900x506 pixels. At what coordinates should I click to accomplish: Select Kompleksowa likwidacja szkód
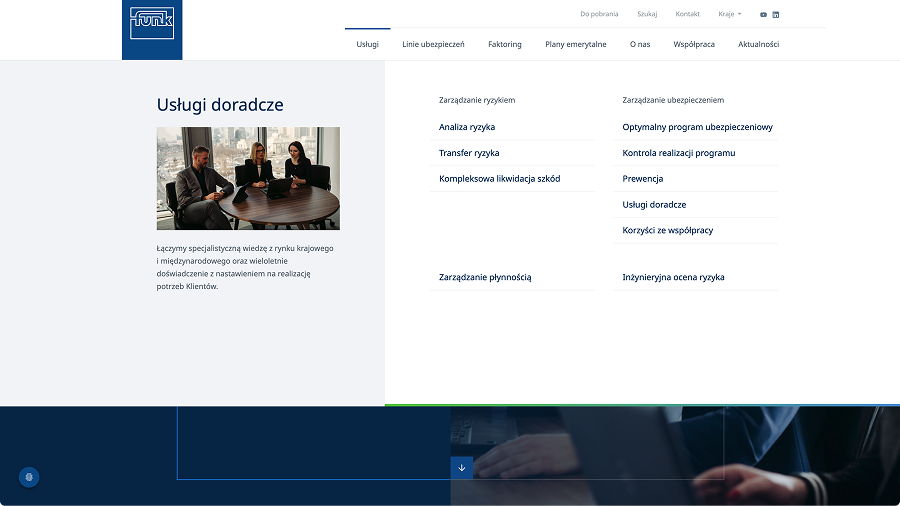[499, 179]
